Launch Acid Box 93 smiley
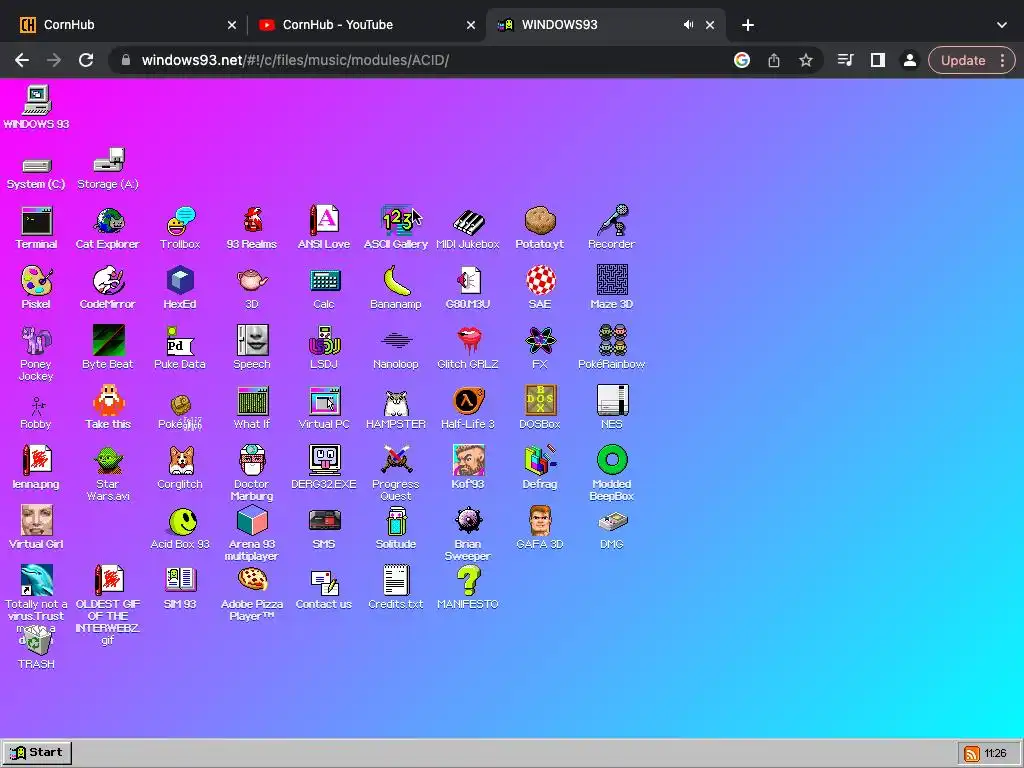The height and width of the screenshot is (768, 1024). [180, 528]
